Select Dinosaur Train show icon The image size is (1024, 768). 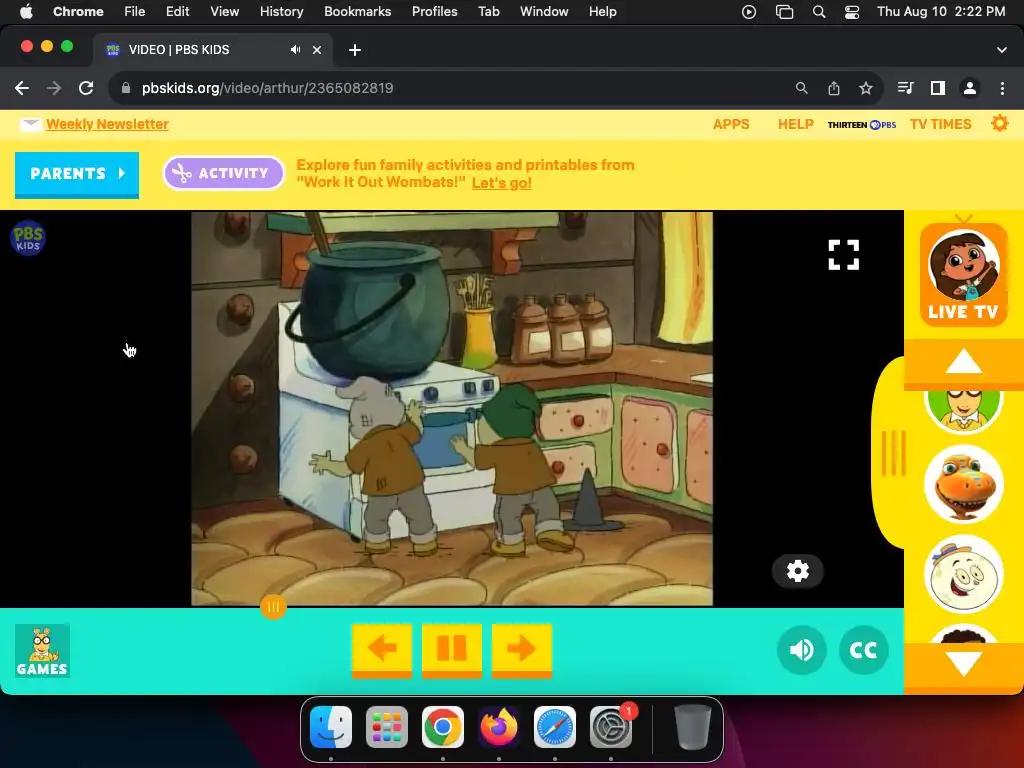click(963, 485)
